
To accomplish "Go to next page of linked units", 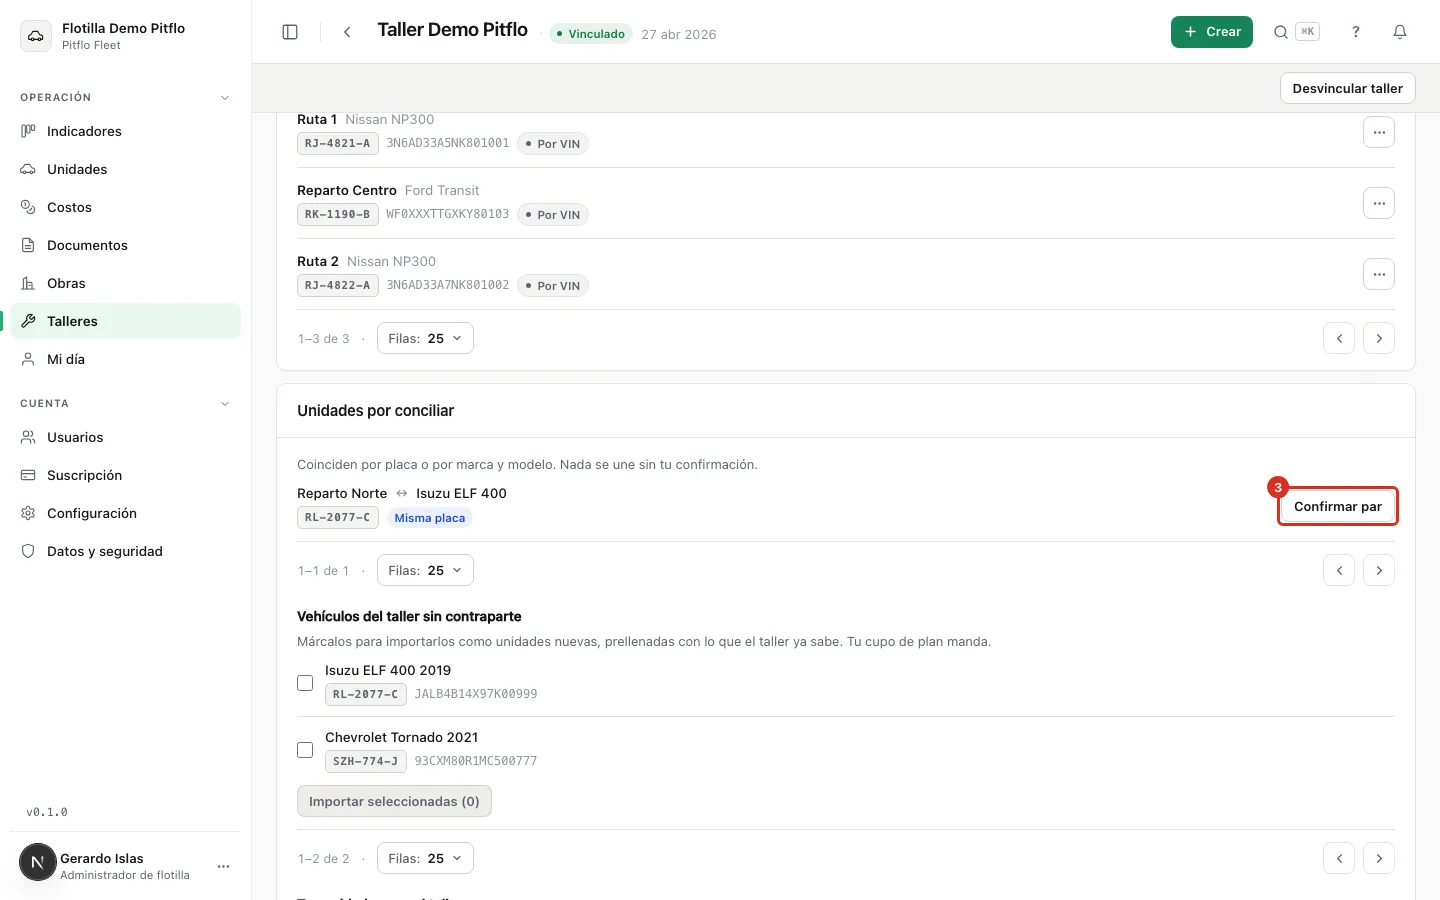I will 1379,338.
